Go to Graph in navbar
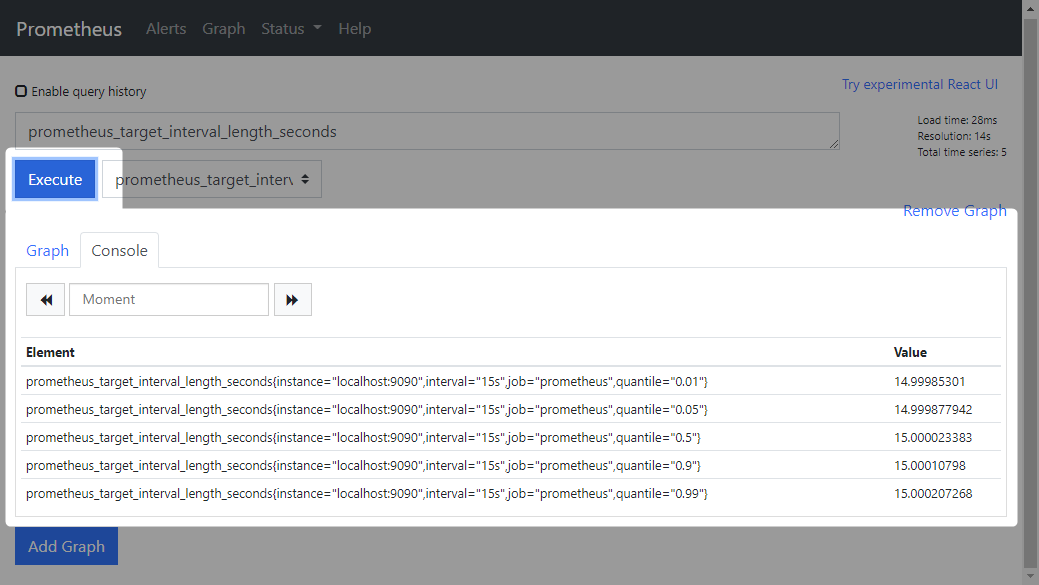Image resolution: width=1039 pixels, height=585 pixels. [x=223, y=28]
